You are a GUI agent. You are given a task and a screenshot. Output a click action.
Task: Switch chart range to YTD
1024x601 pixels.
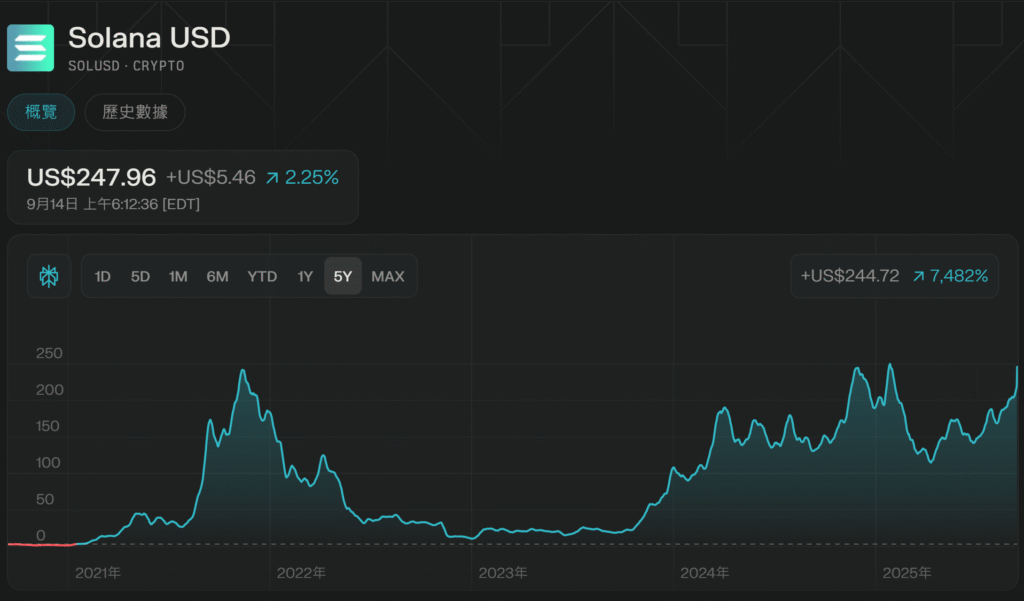pos(263,276)
